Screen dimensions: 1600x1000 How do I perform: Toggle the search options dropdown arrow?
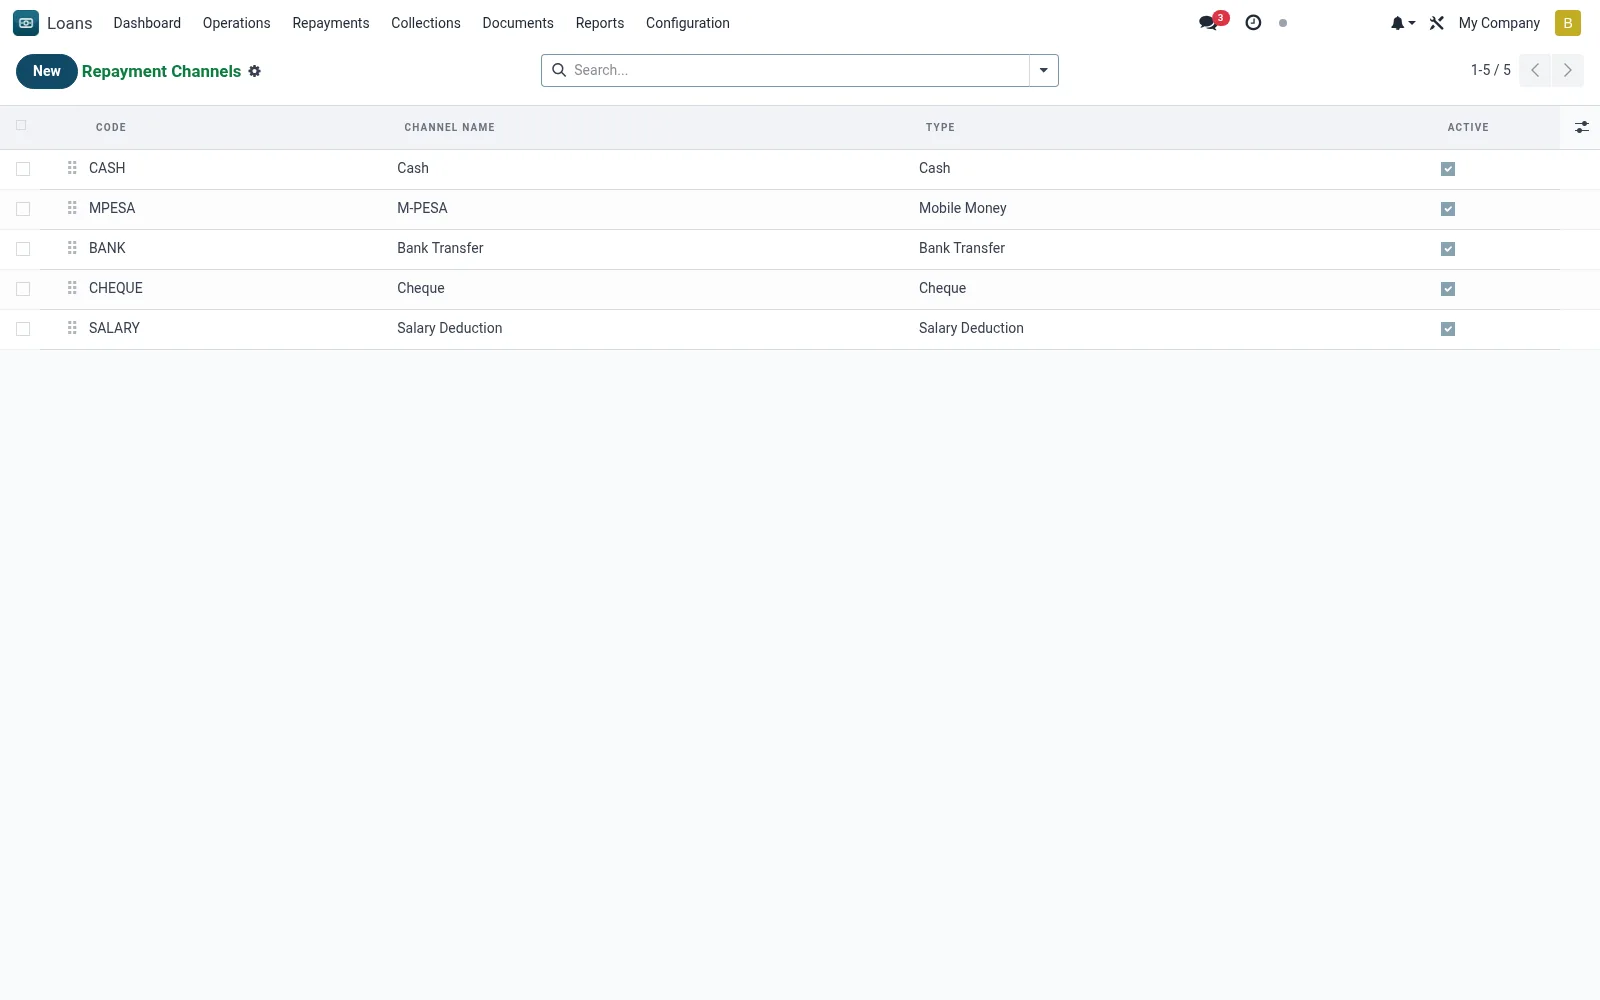(x=1043, y=70)
